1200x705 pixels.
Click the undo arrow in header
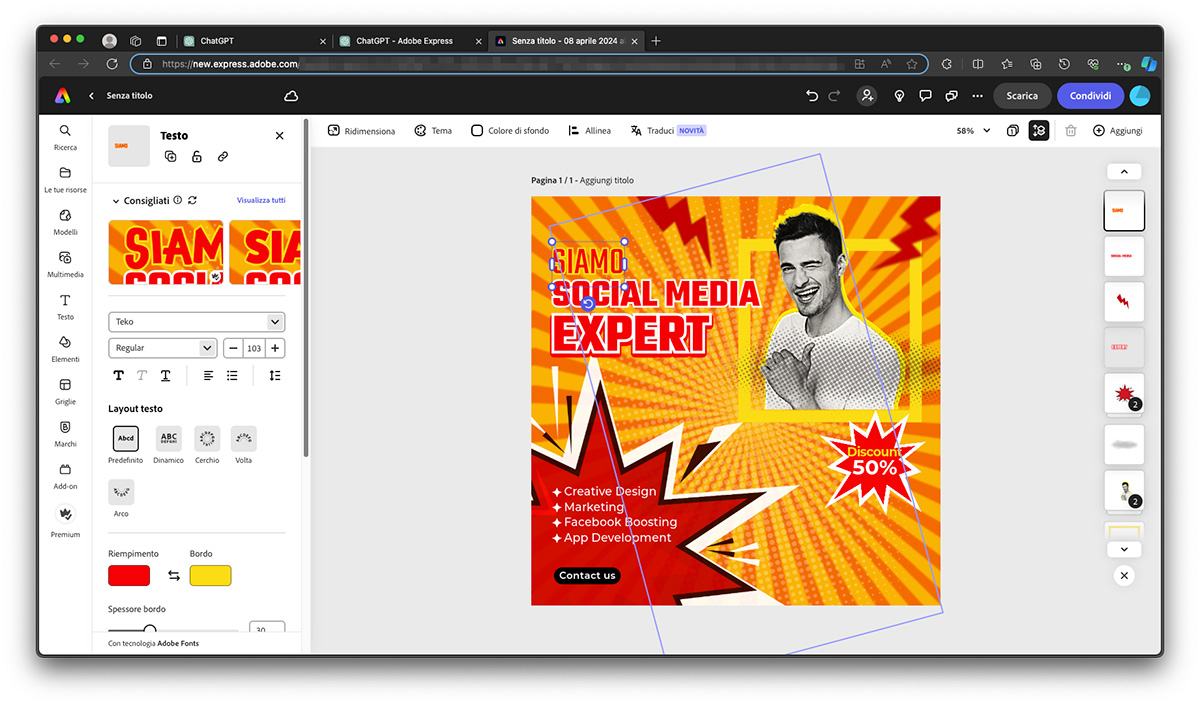pos(811,96)
